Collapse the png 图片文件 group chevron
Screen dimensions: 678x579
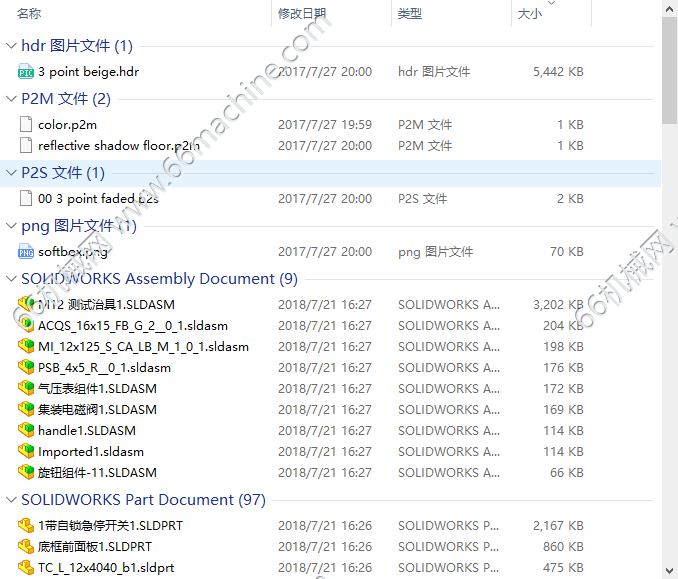pos(11,226)
